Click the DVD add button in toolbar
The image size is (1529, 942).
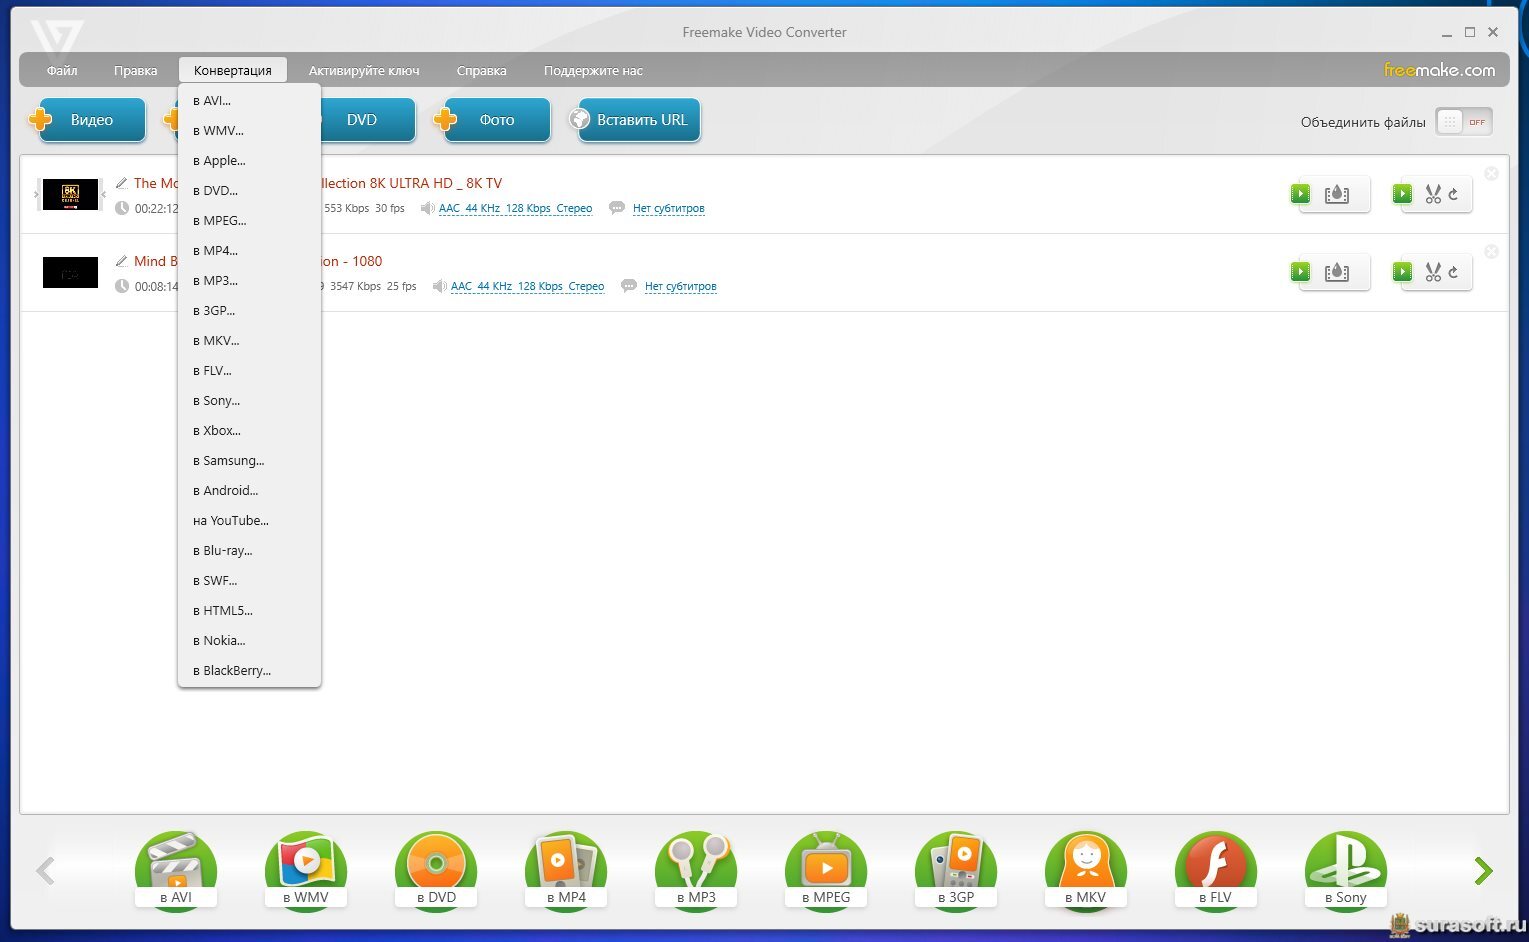(367, 120)
